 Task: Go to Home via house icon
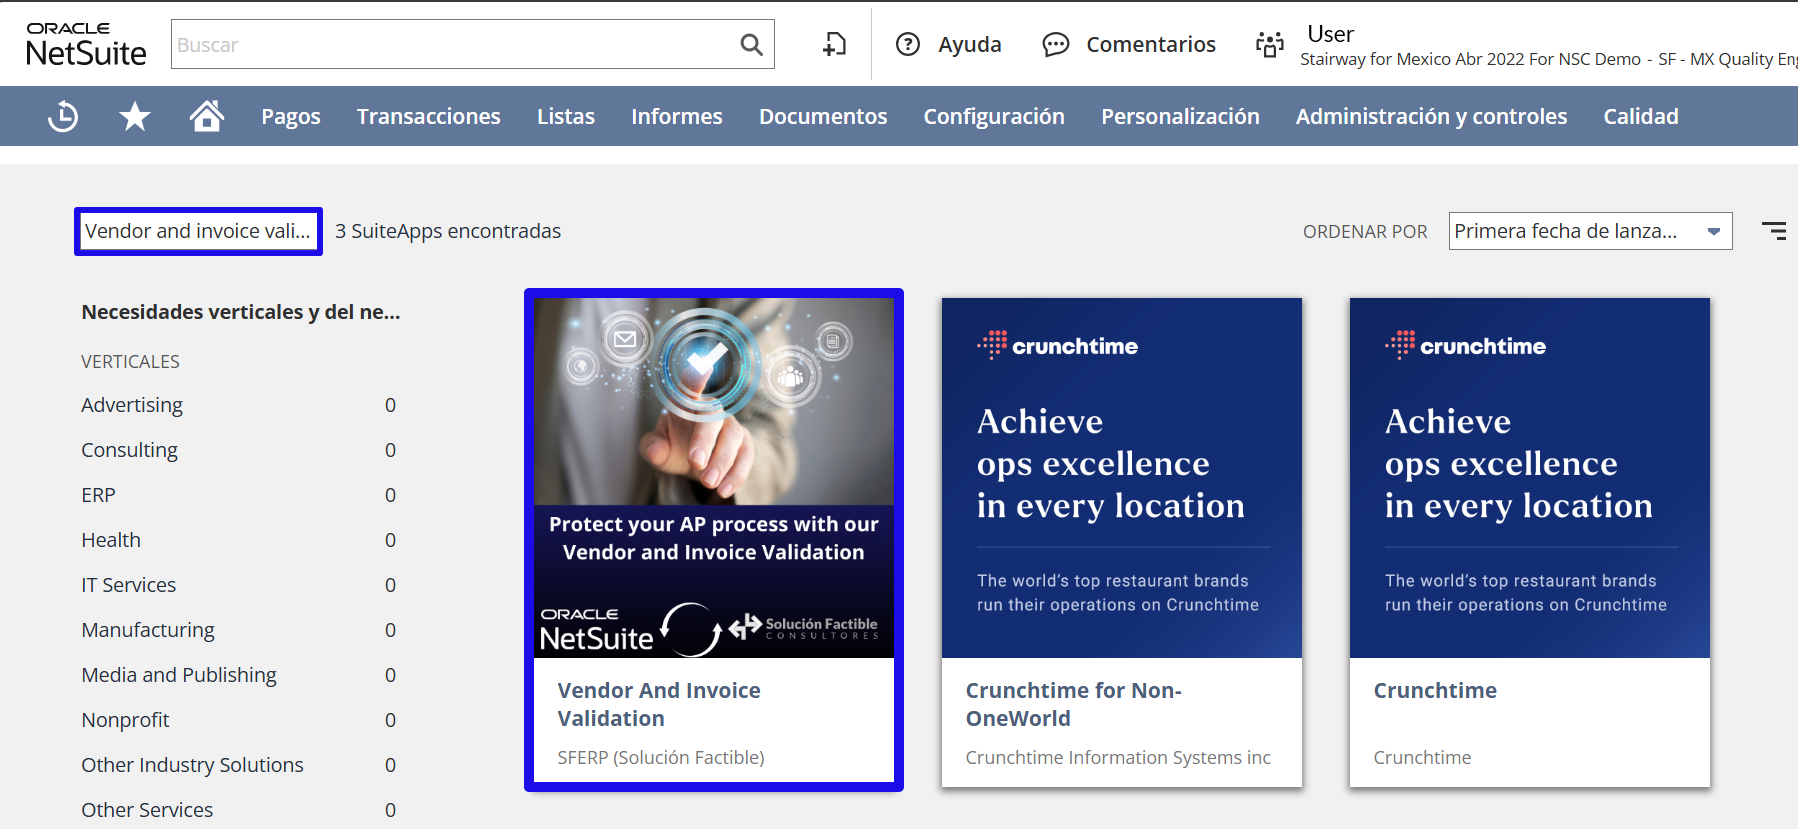(x=207, y=117)
